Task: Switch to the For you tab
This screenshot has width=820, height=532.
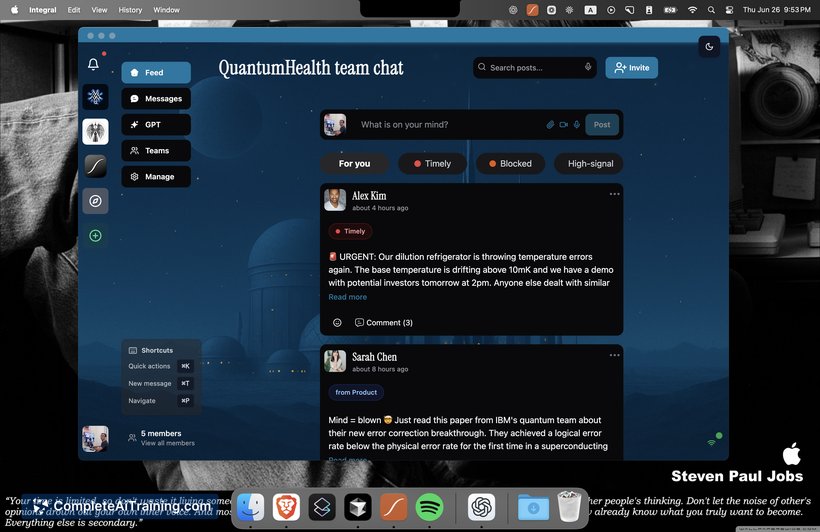Action: coord(355,164)
